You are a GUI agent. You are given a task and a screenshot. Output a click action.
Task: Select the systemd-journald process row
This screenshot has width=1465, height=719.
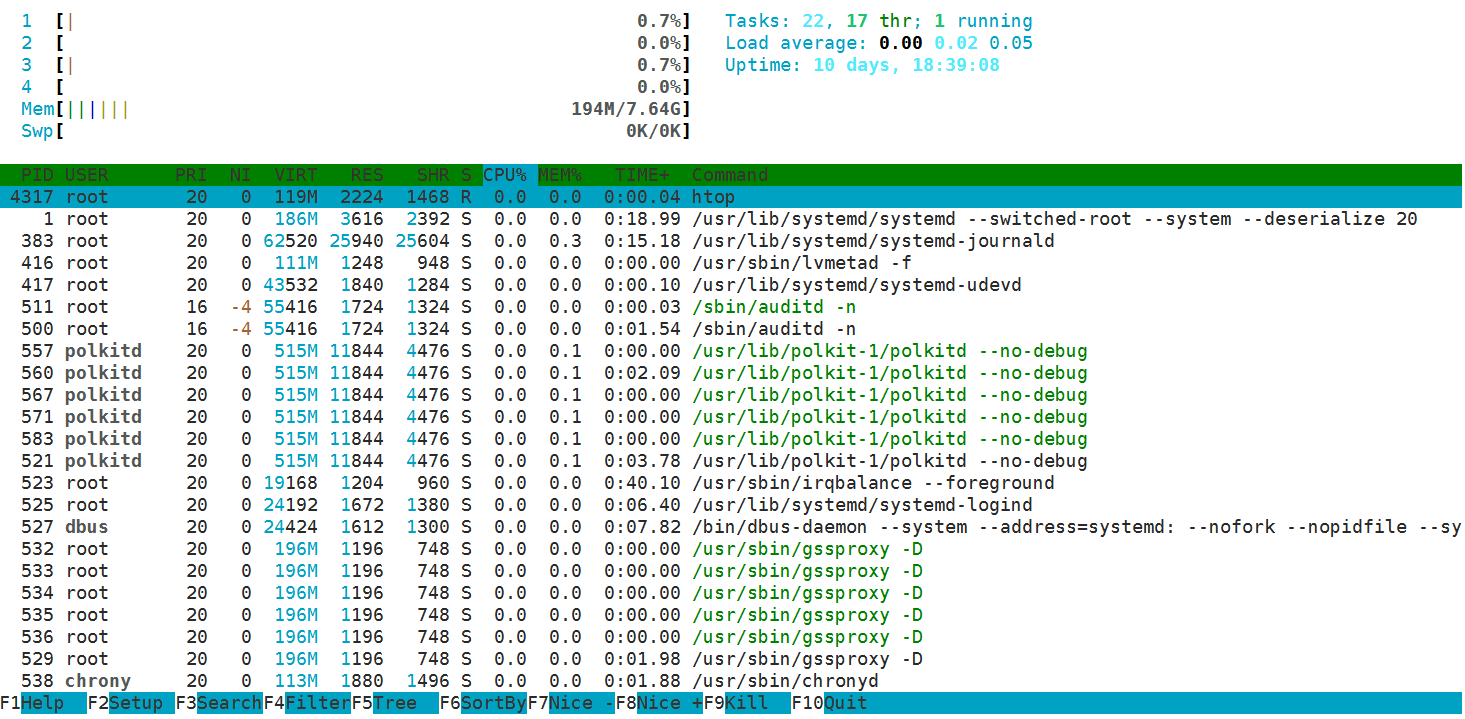731,241
